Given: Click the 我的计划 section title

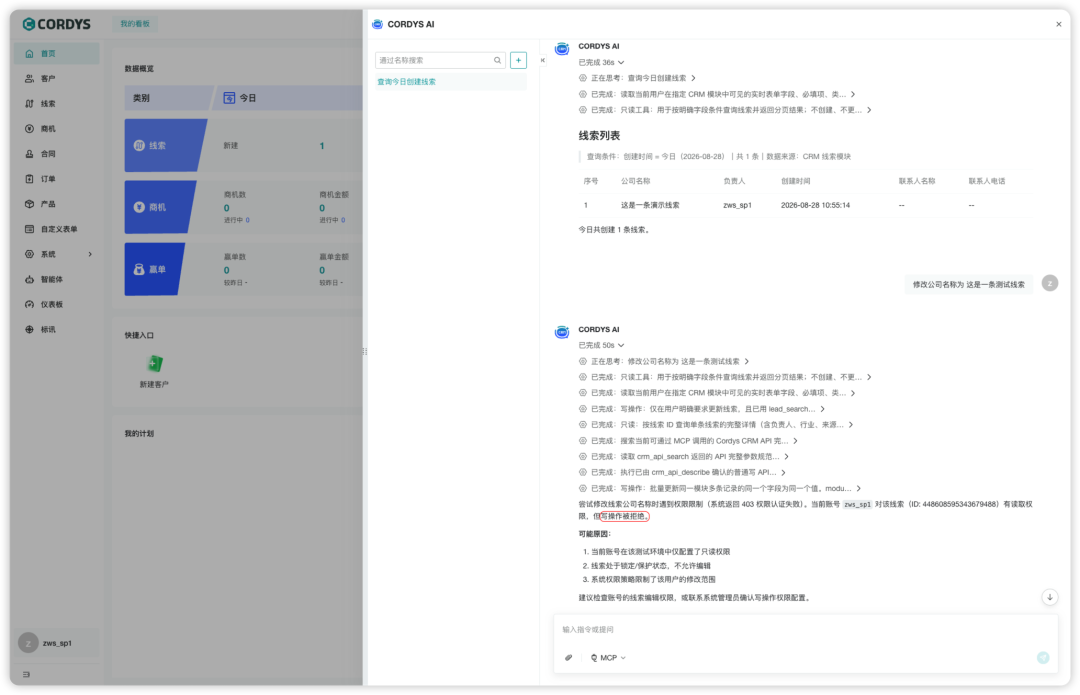Looking at the screenshot, I should click(139, 434).
